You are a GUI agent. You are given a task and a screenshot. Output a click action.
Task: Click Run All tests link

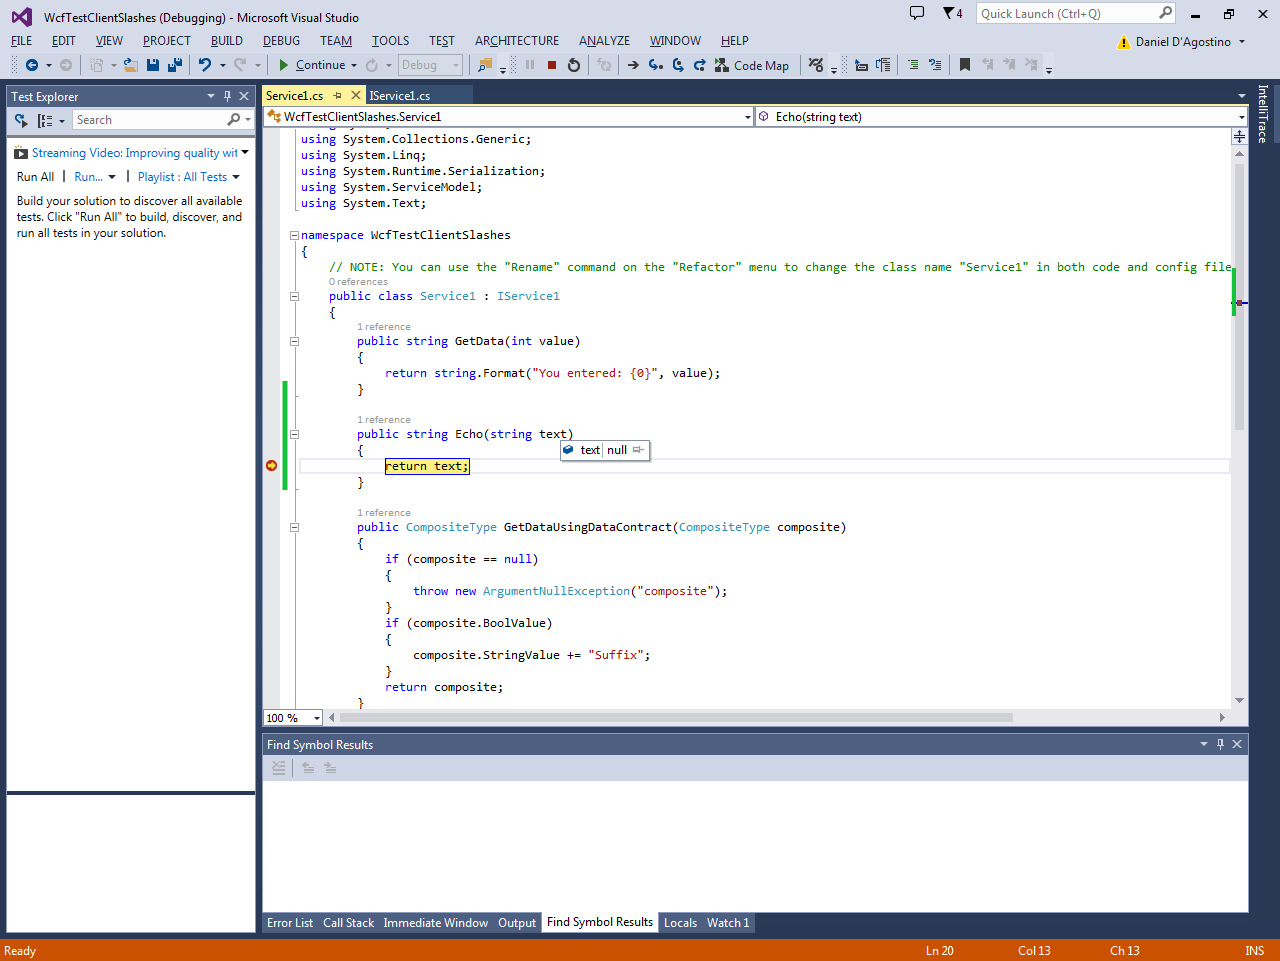point(36,177)
